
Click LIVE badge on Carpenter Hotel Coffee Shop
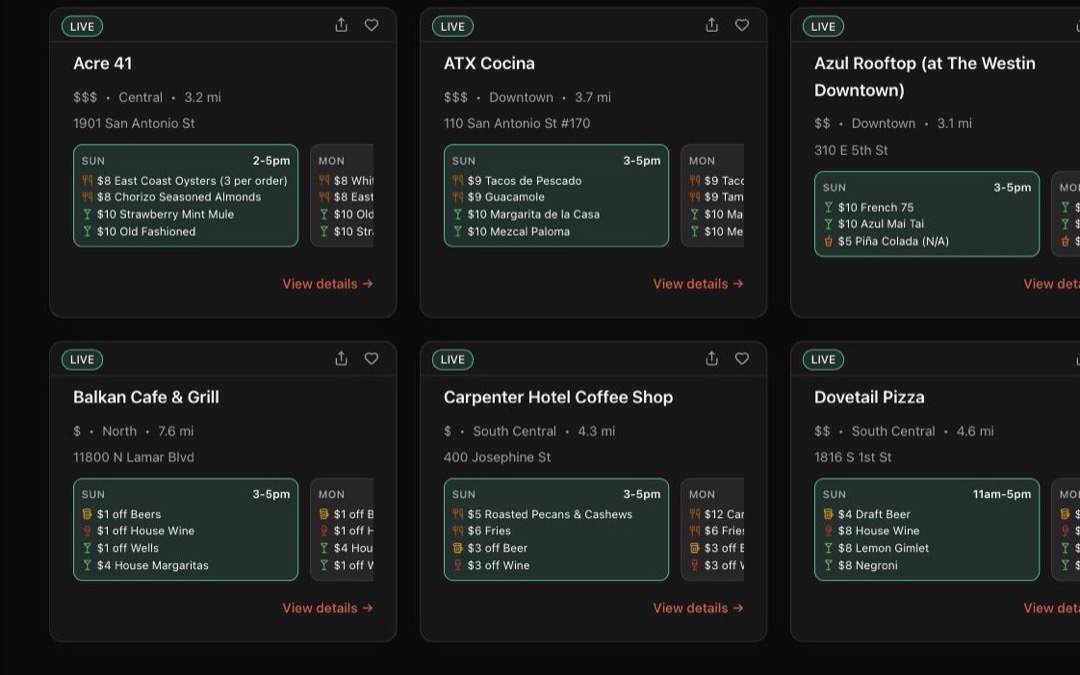tap(453, 360)
